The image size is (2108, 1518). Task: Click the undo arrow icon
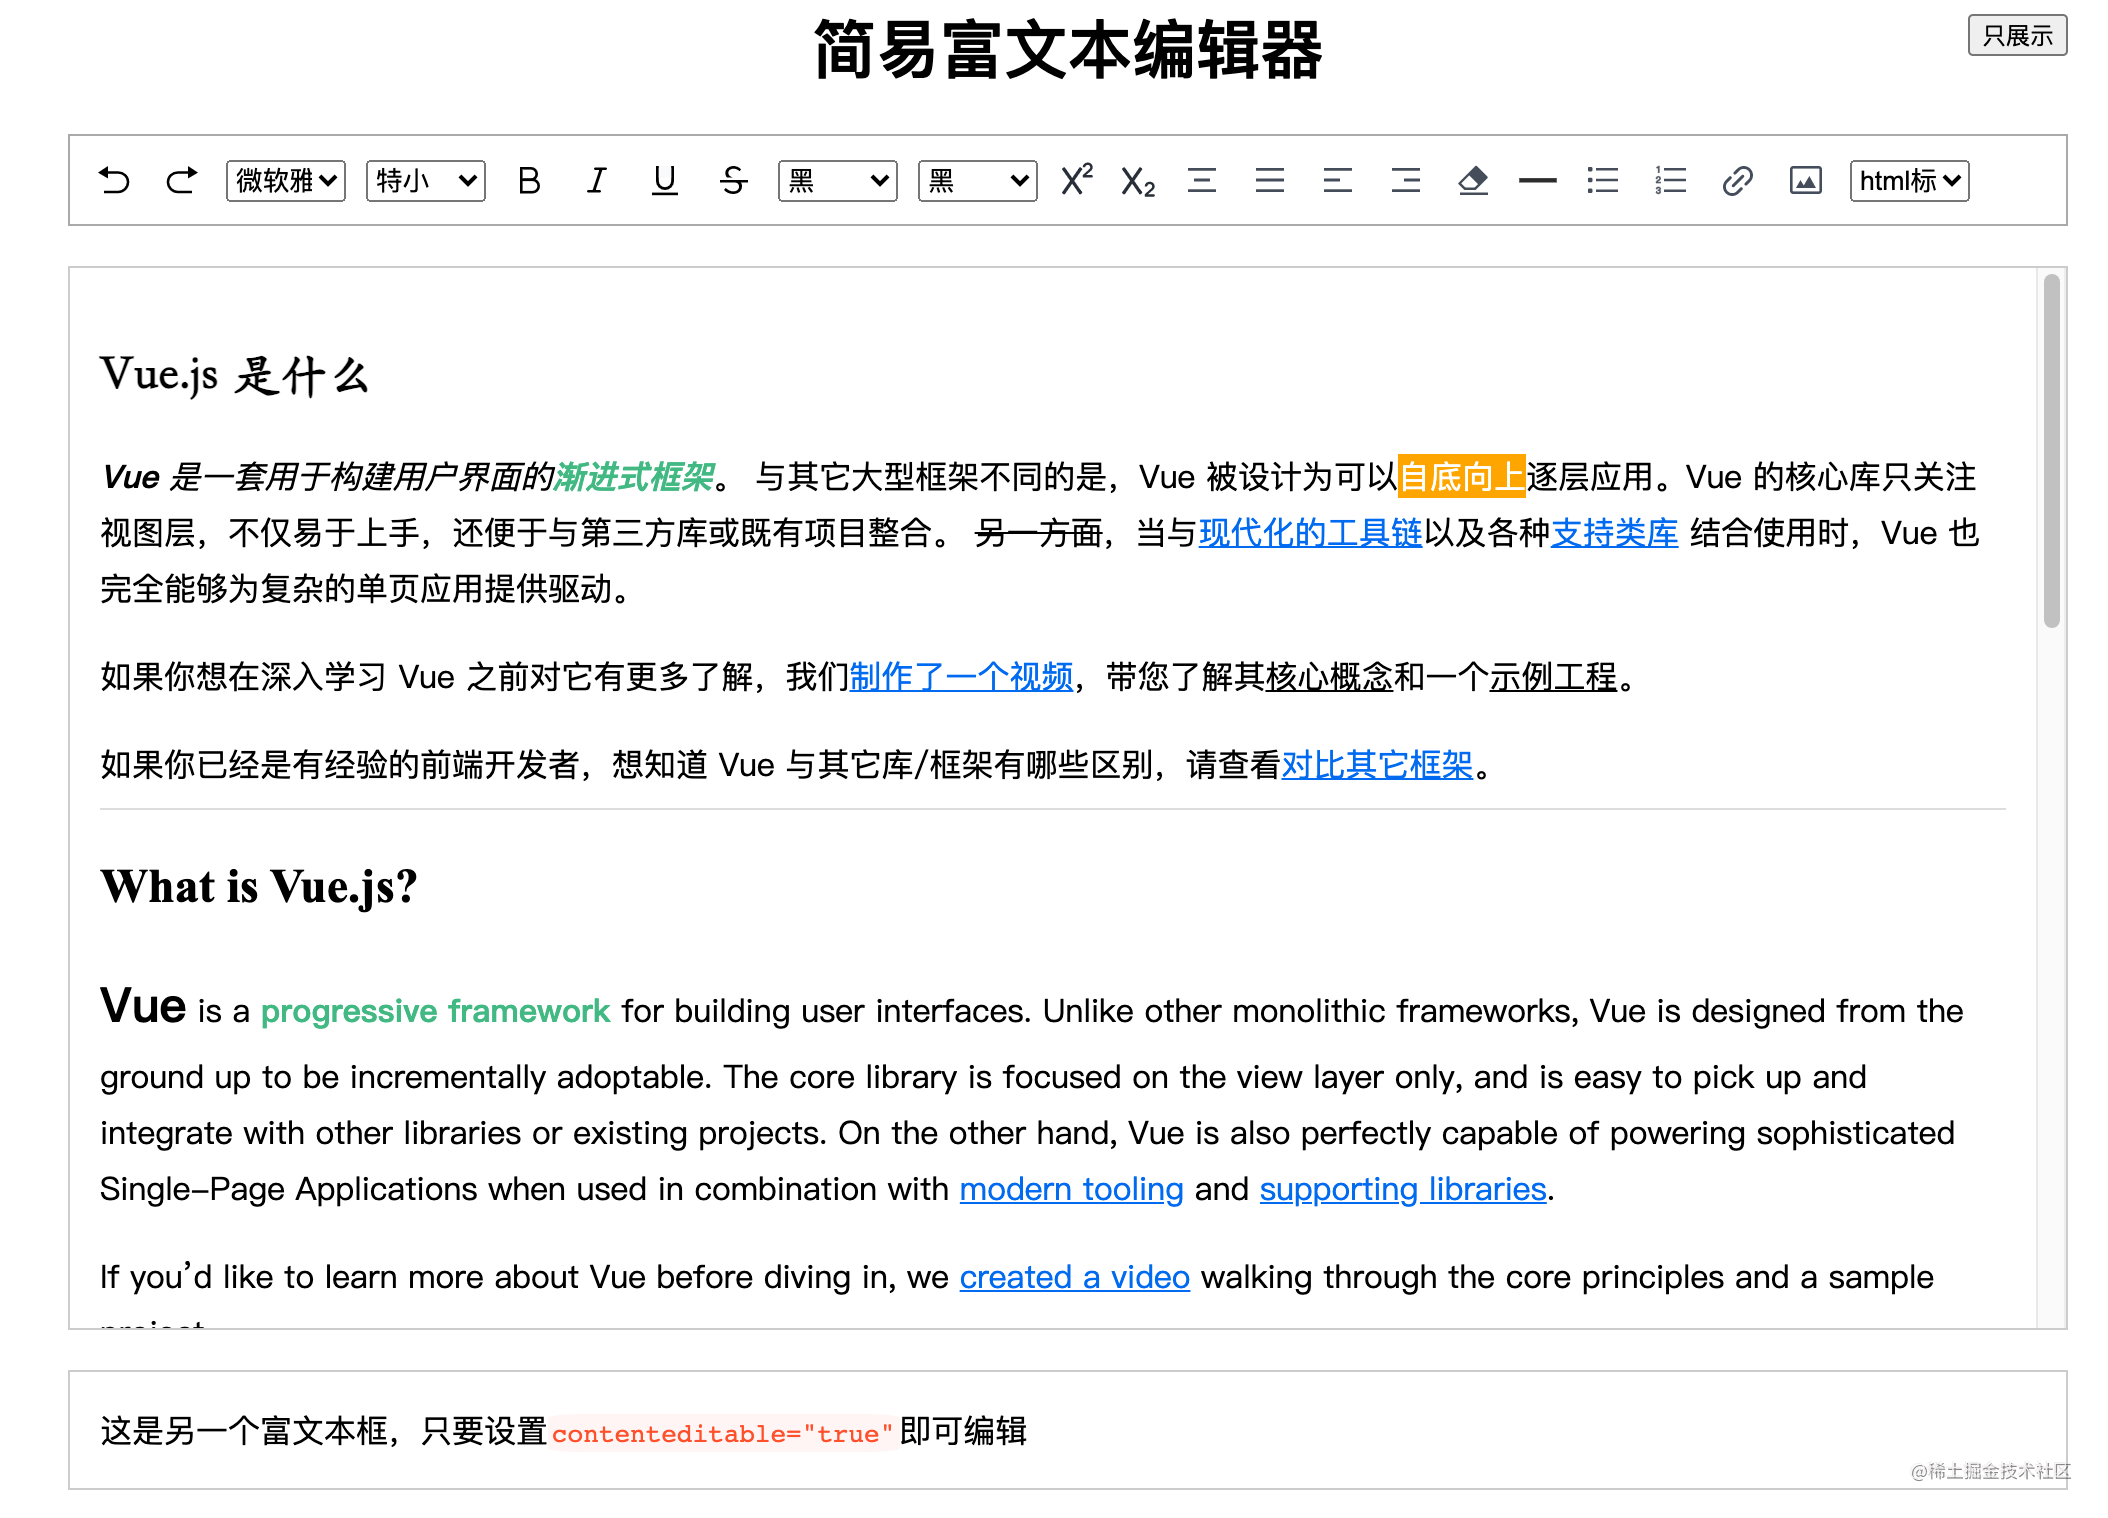point(115,181)
